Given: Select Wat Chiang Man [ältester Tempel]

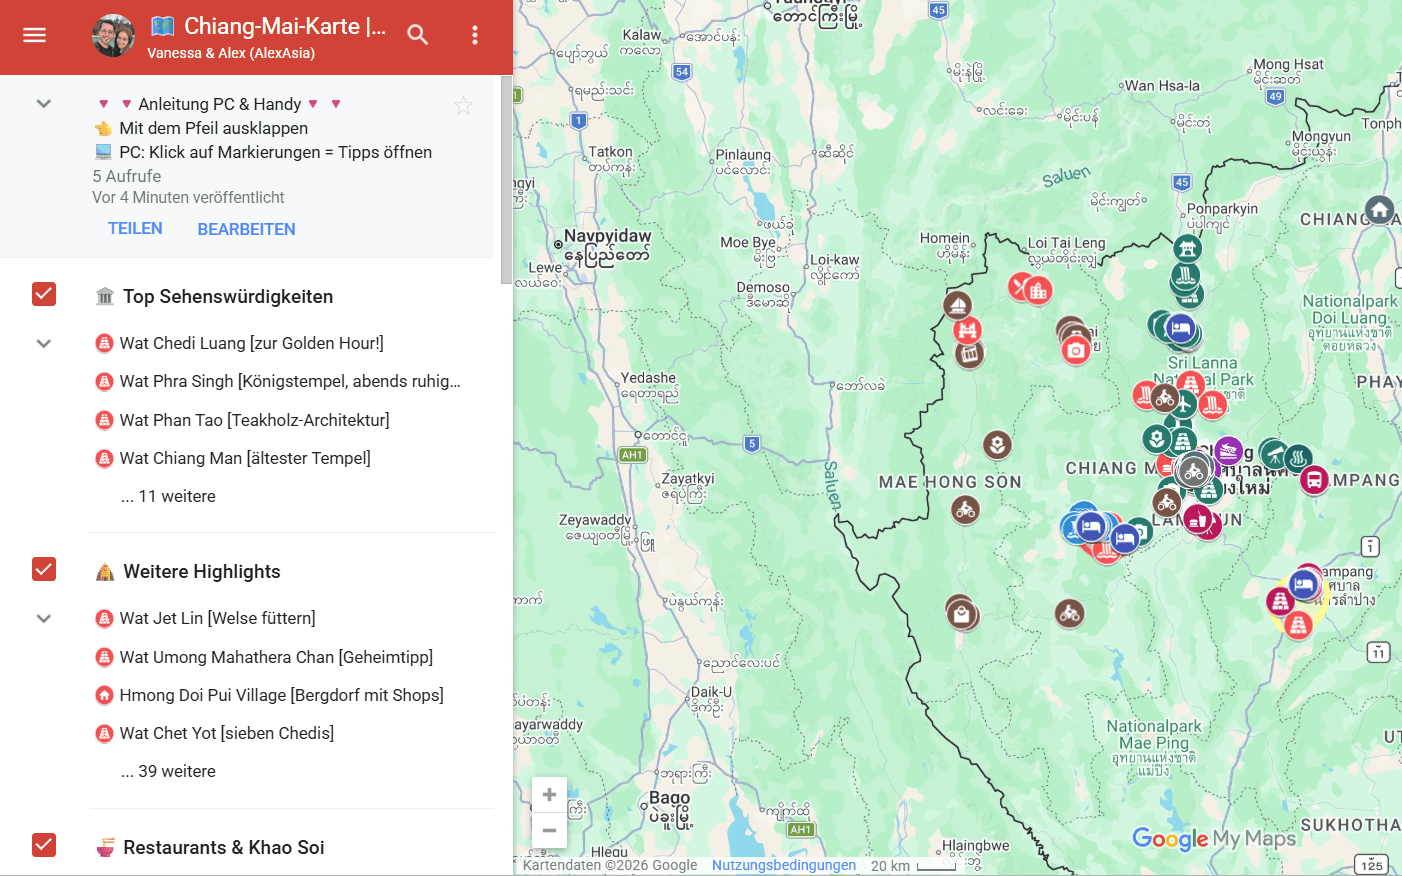Looking at the screenshot, I should click(x=245, y=458).
